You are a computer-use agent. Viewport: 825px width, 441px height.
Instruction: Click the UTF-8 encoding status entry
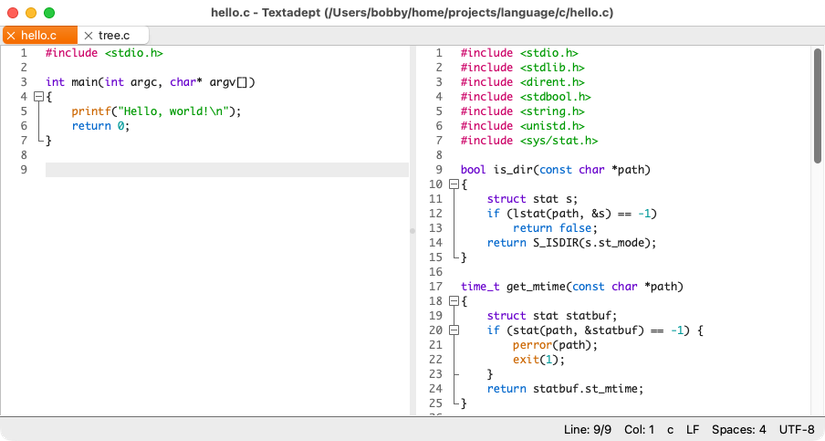click(797, 429)
